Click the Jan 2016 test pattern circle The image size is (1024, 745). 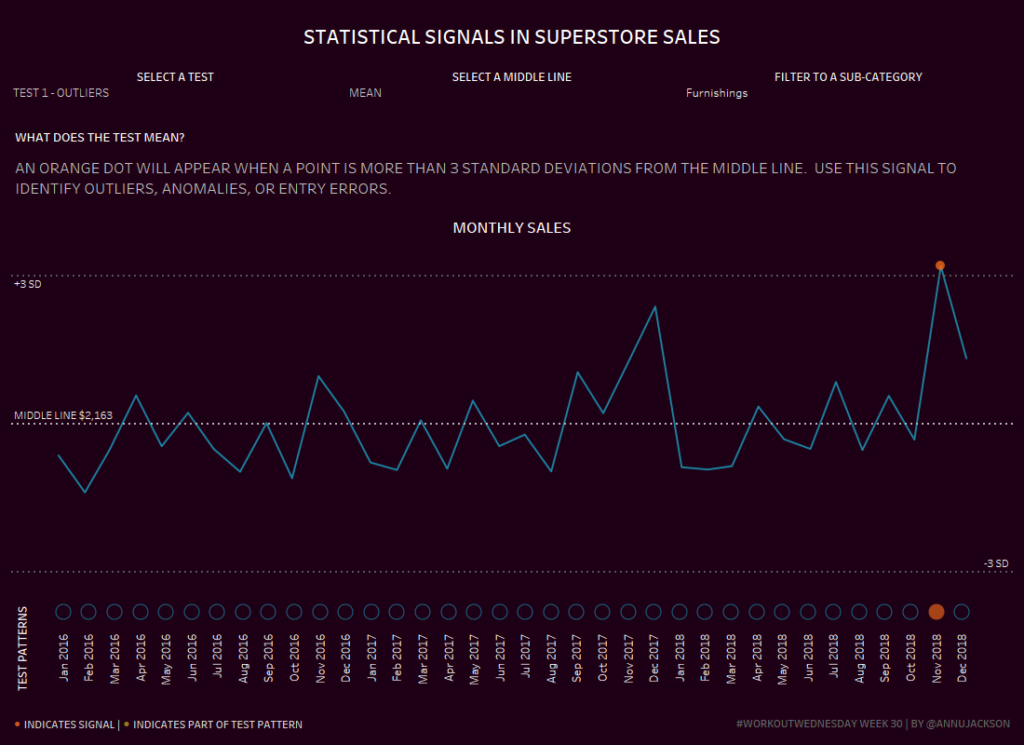coord(63,612)
